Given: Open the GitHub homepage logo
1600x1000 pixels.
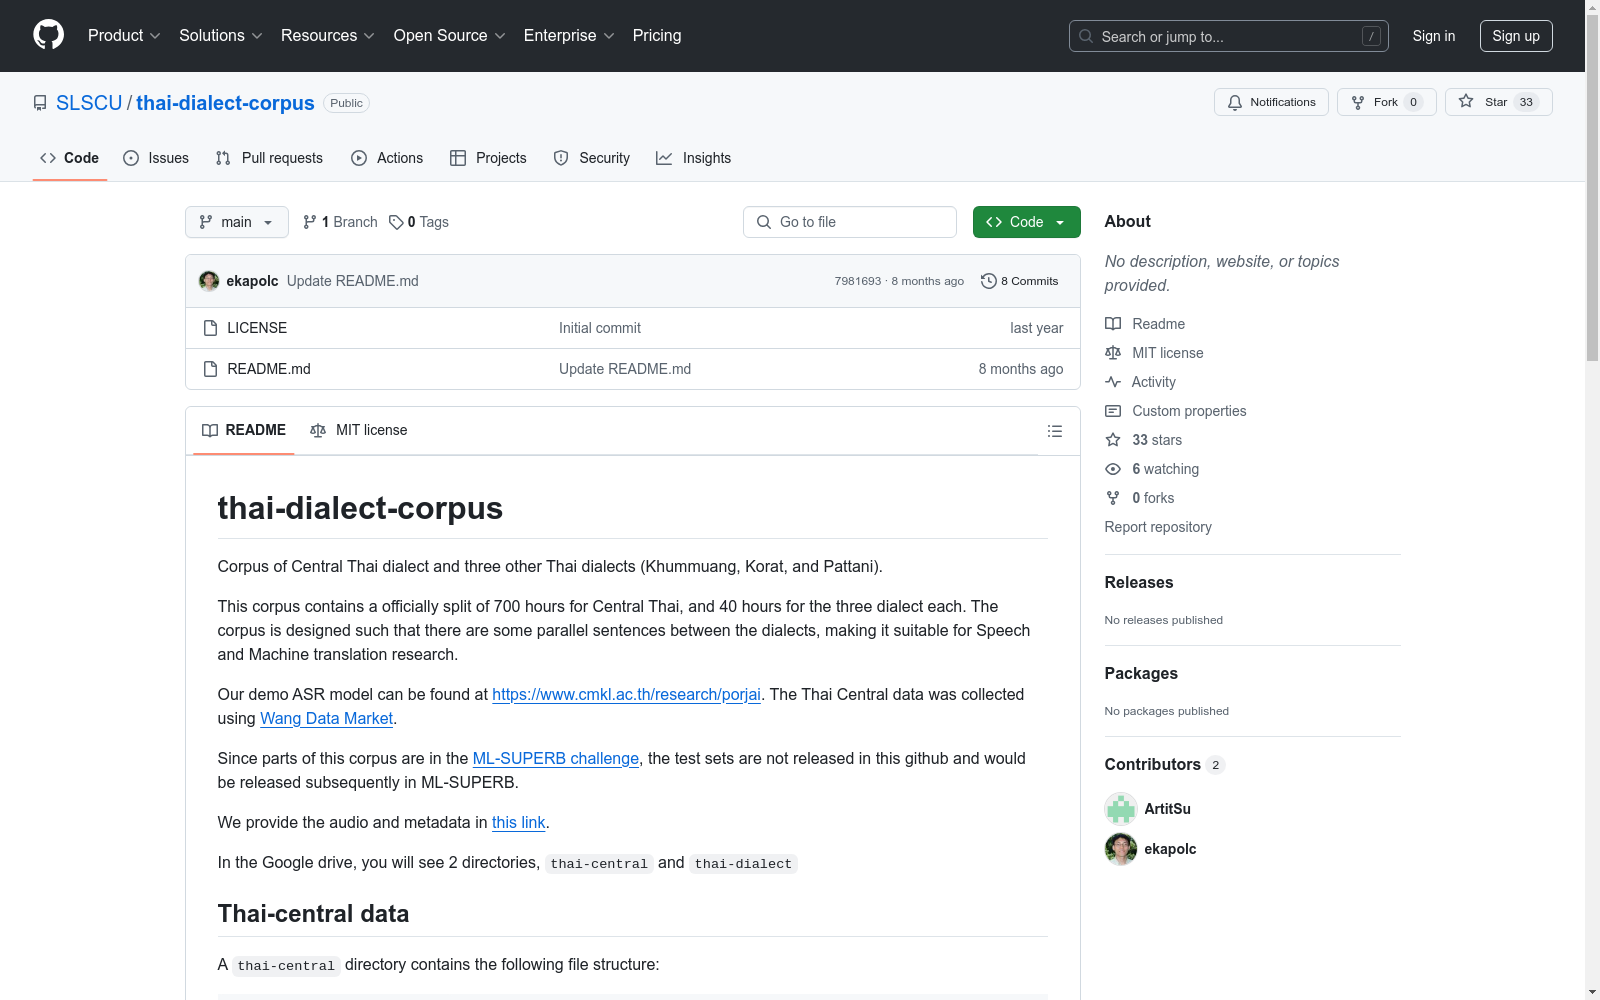Looking at the screenshot, I should click(48, 35).
